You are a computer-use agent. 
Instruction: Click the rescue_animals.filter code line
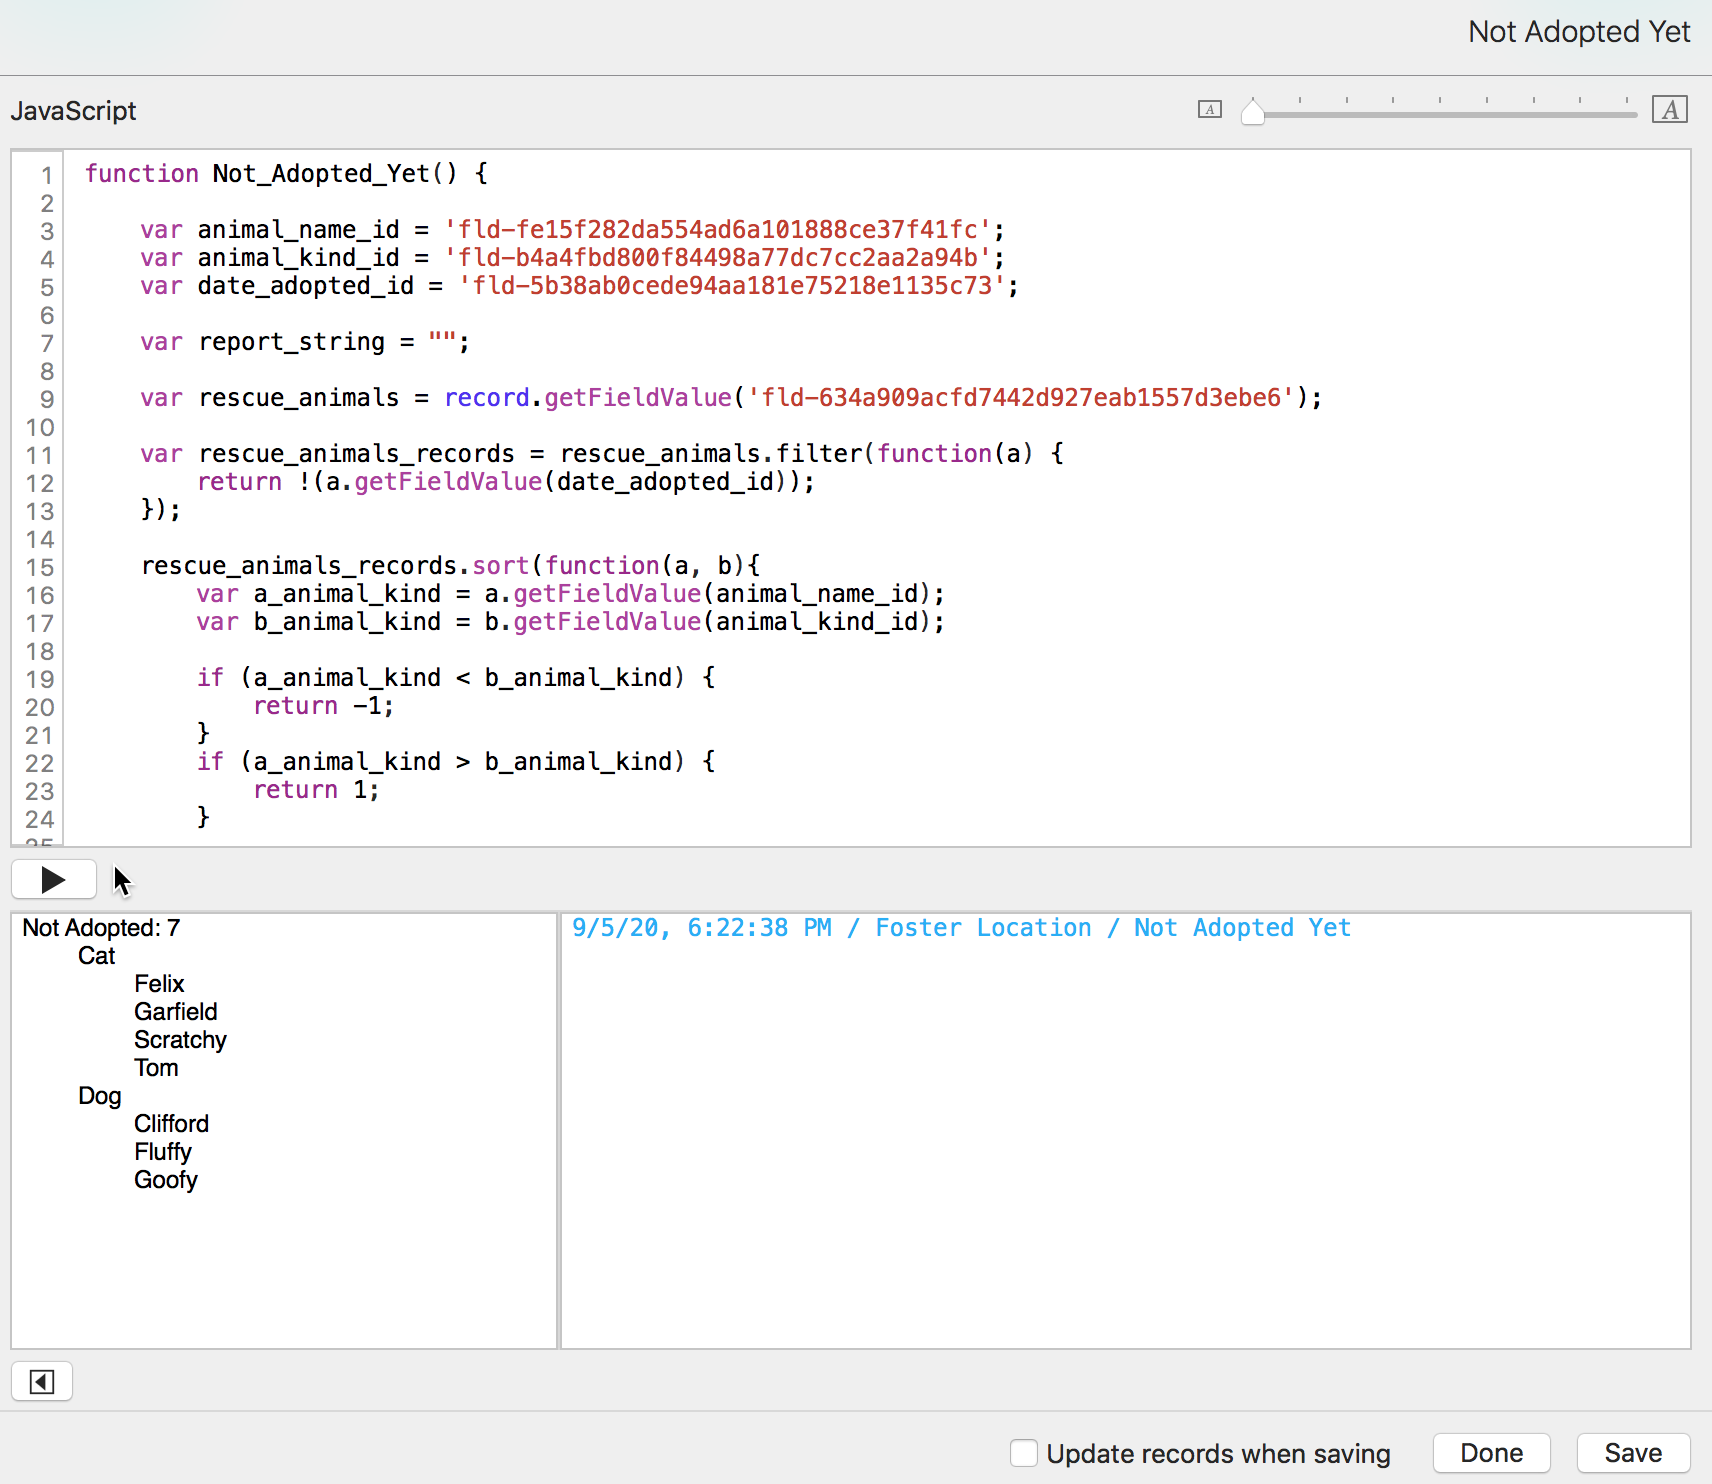[x=602, y=454]
